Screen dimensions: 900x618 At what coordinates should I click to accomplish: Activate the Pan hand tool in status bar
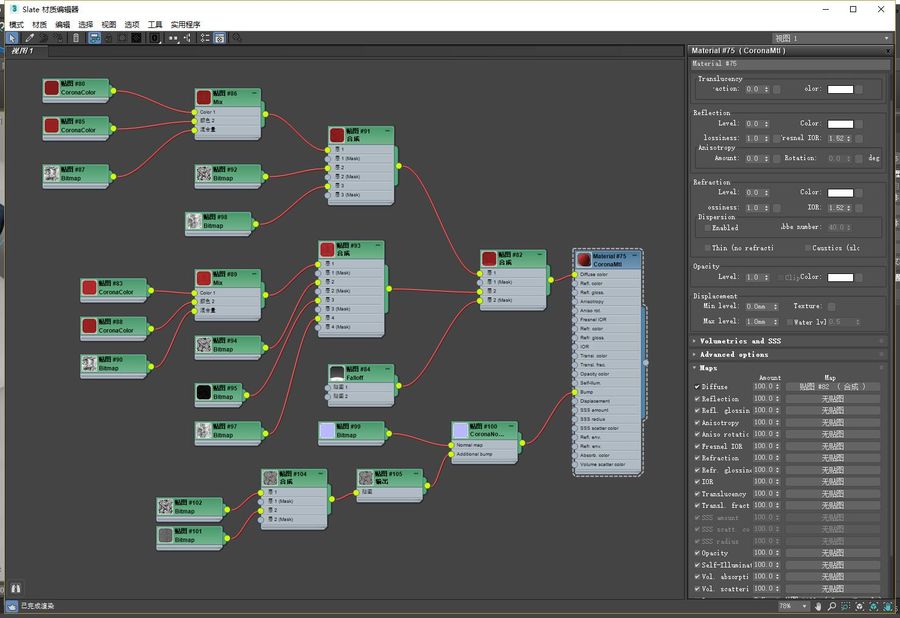818,606
